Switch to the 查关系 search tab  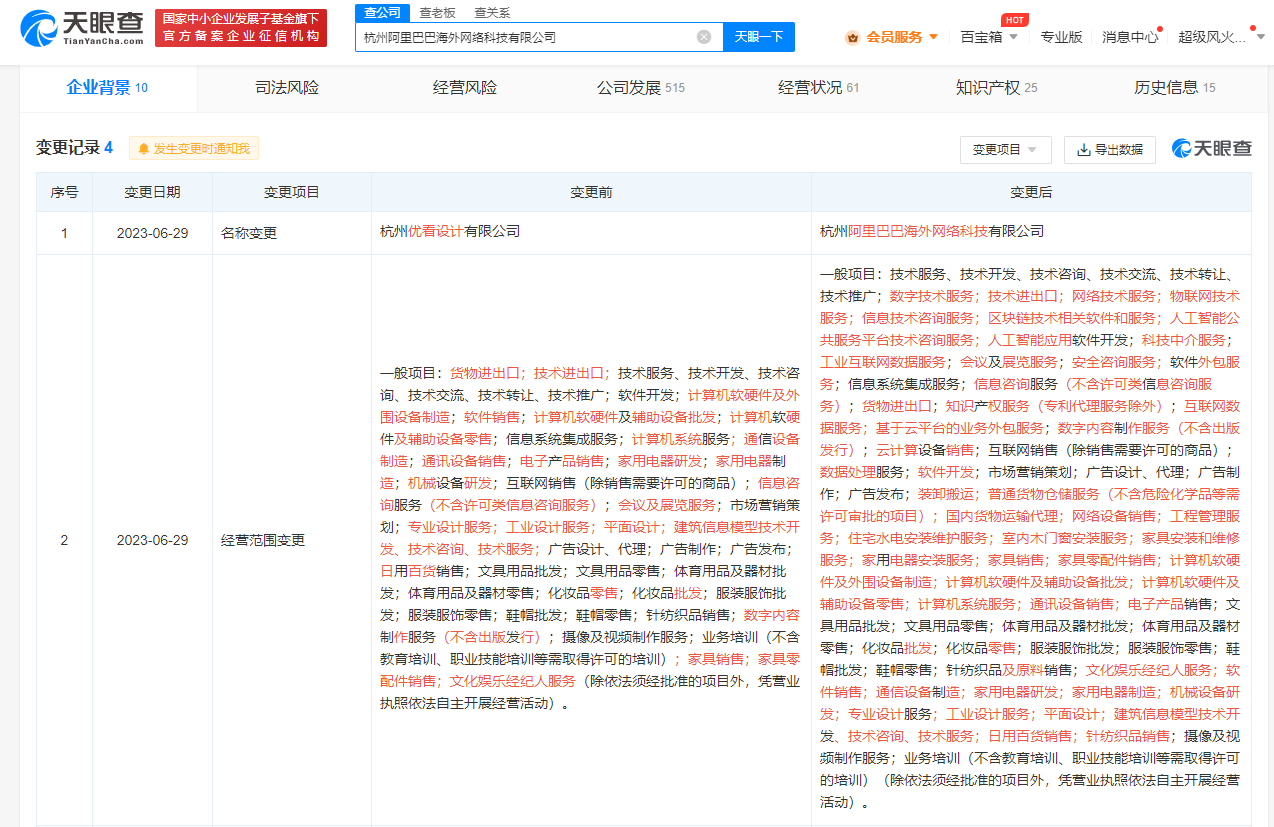492,12
